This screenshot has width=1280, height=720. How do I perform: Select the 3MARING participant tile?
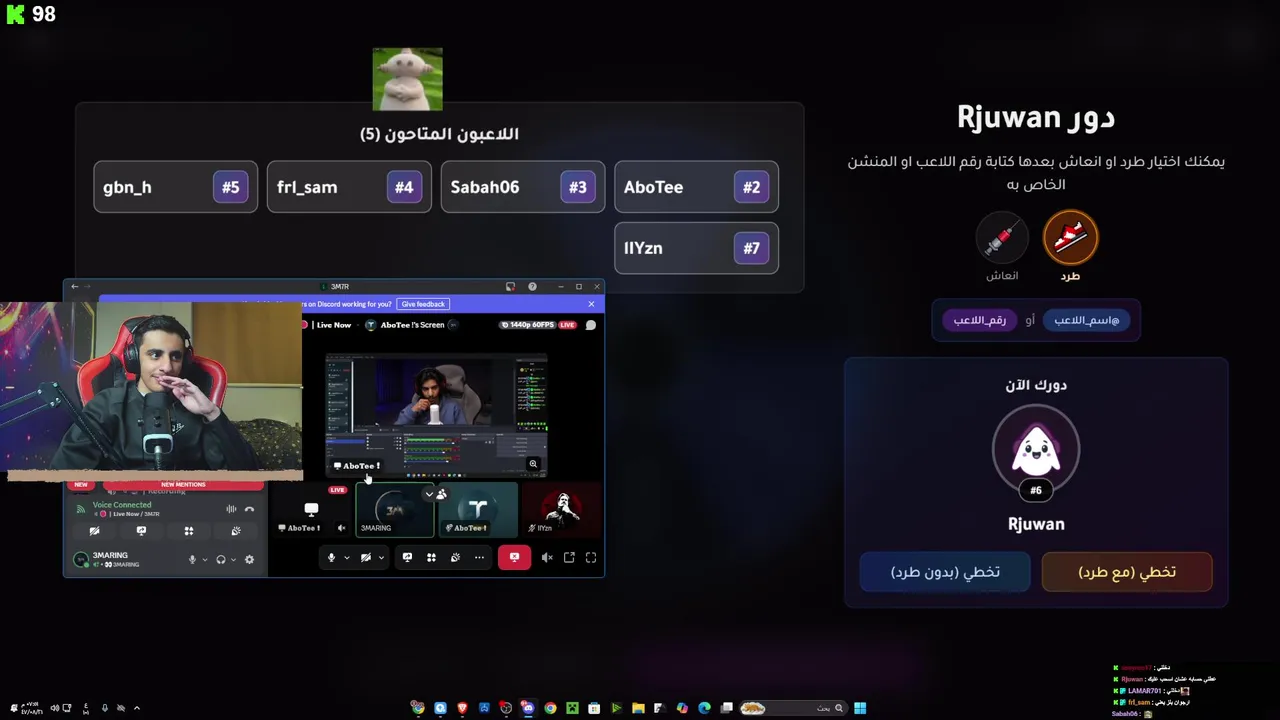pyautogui.click(x=395, y=510)
